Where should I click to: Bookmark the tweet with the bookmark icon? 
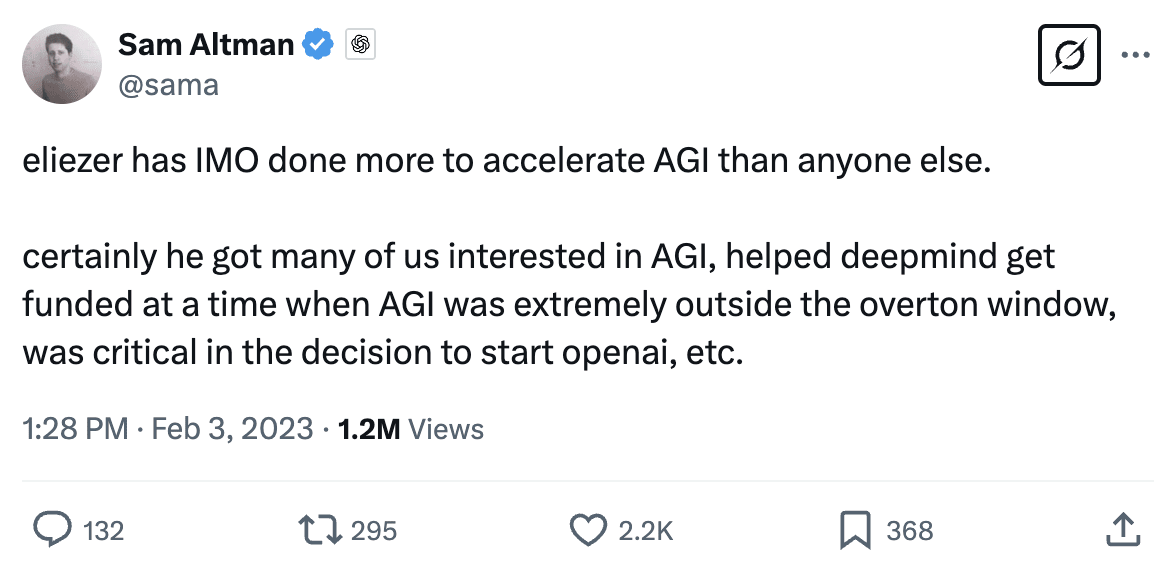[x=855, y=530]
